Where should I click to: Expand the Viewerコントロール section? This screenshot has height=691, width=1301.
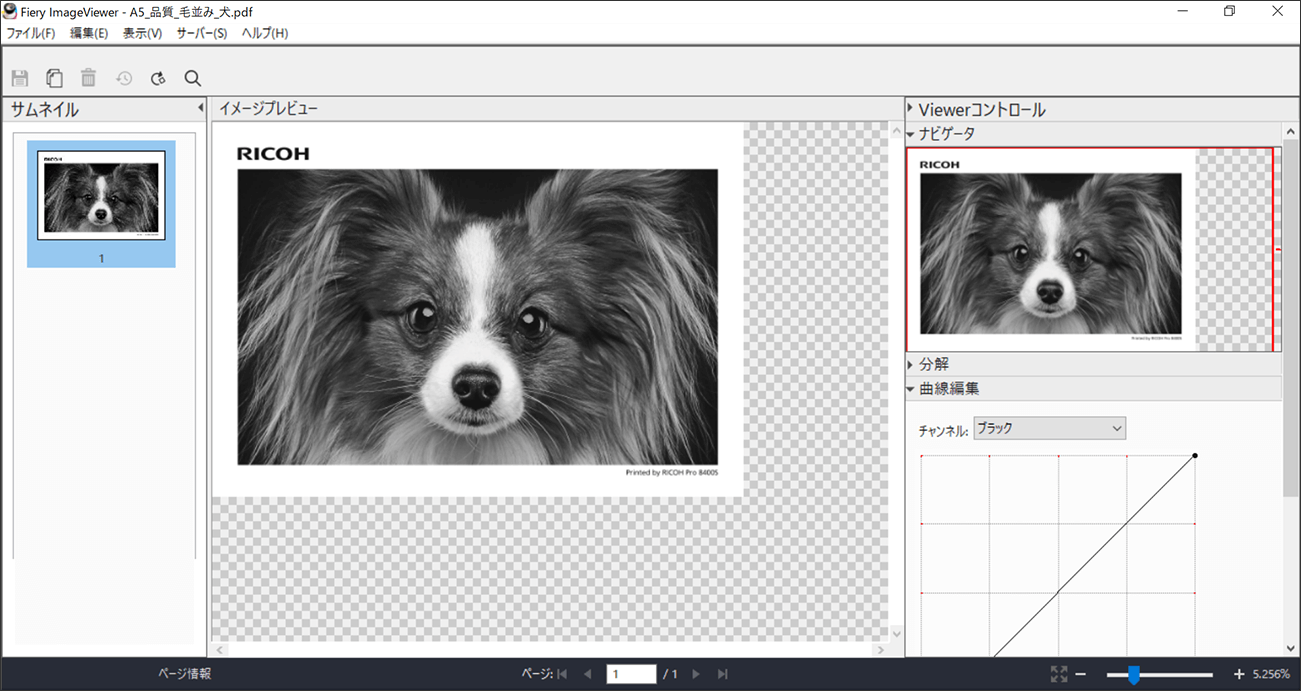tap(910, 108)
